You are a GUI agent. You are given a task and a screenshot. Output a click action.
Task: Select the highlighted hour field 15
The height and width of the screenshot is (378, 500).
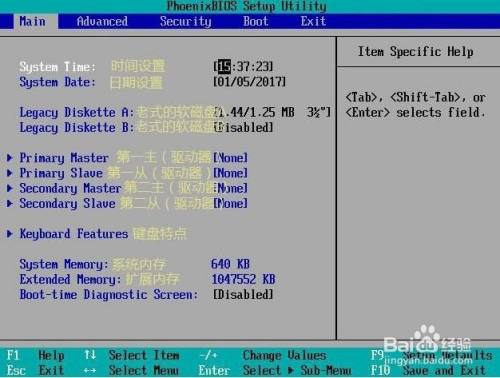click(224, 66)
